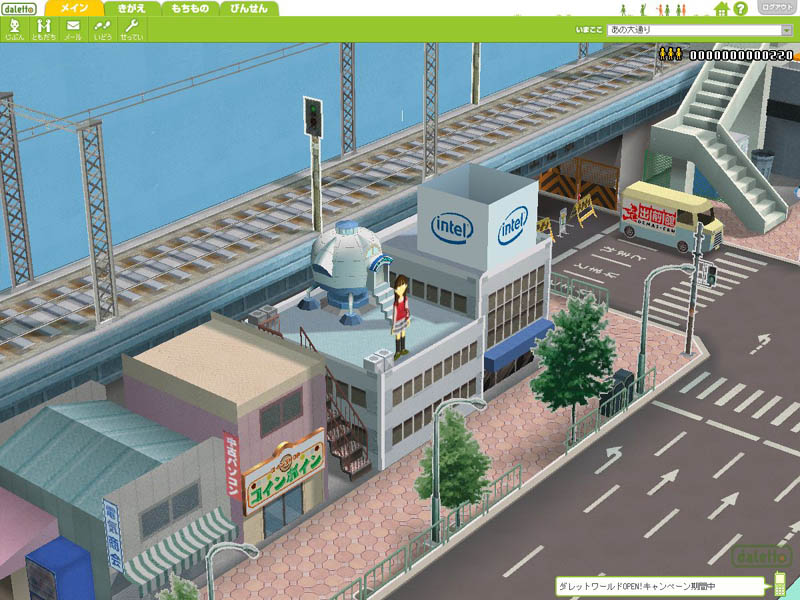
Task: Click the points counter 000000000220
Action: pos(741,55)
